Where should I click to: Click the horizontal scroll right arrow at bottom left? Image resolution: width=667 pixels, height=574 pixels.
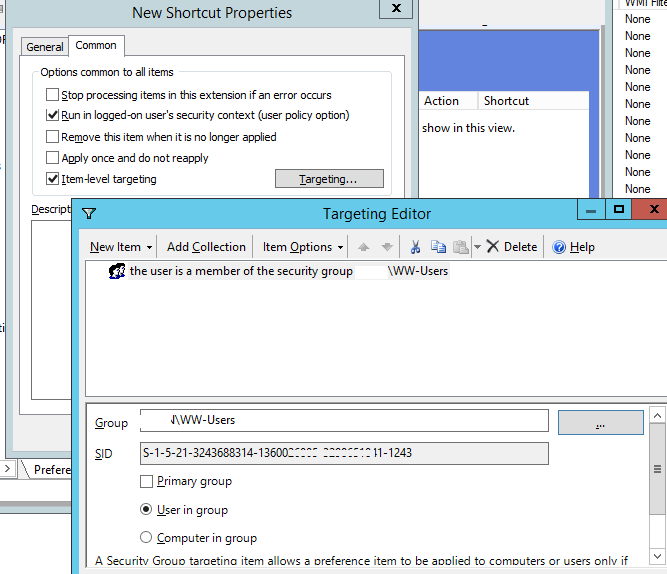[x=8, y=469]
